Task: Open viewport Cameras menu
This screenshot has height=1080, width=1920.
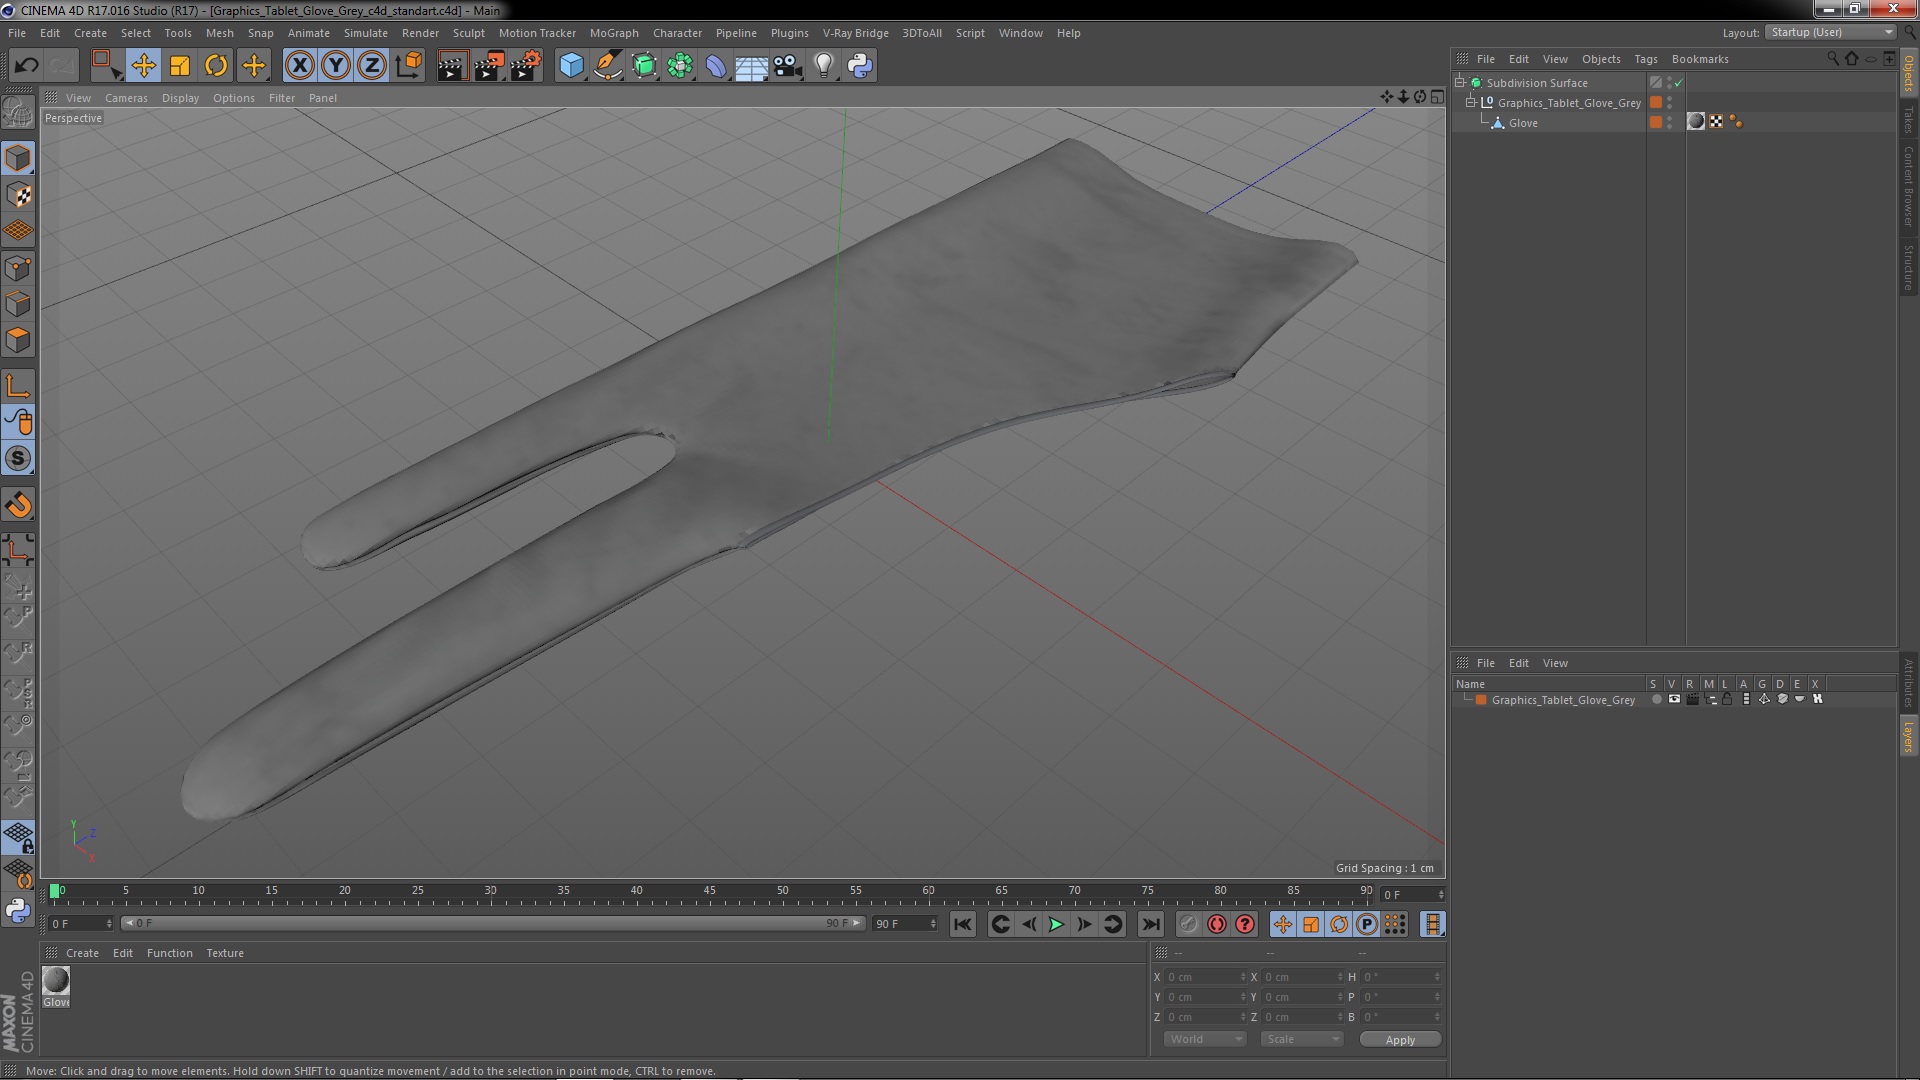Action: [126, 98]
